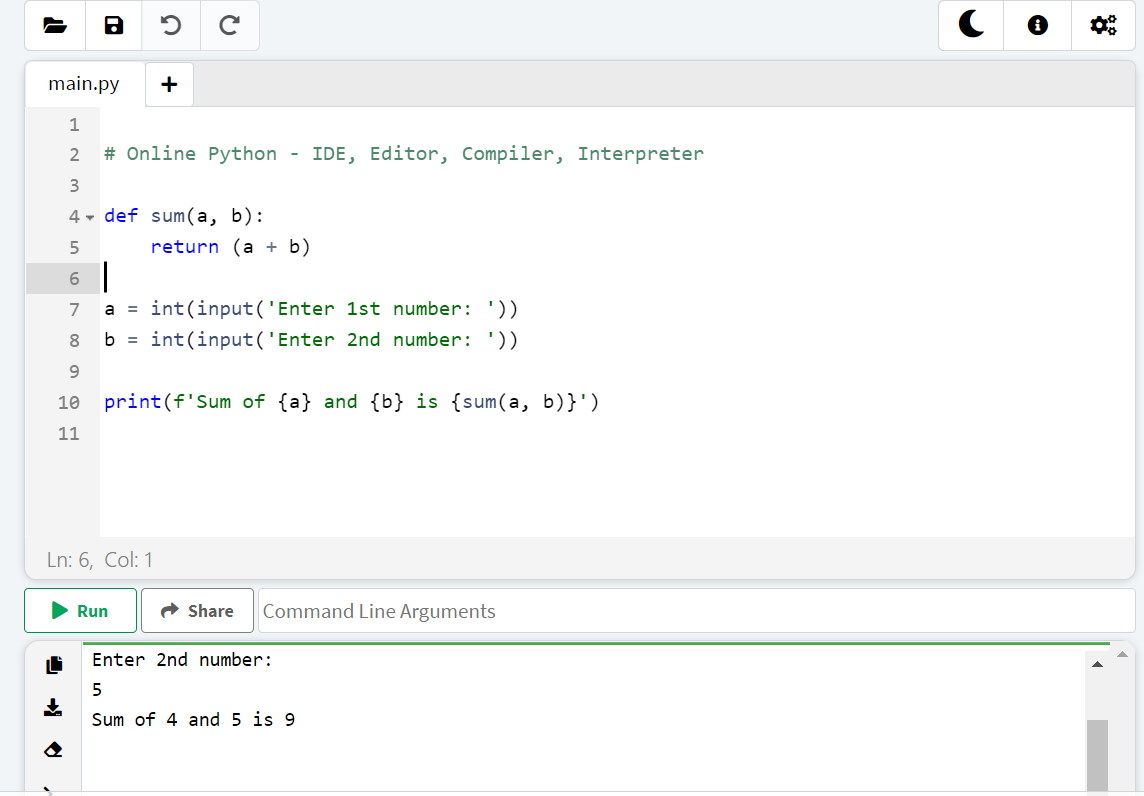Open the info/about icon

click(1038, 26)
